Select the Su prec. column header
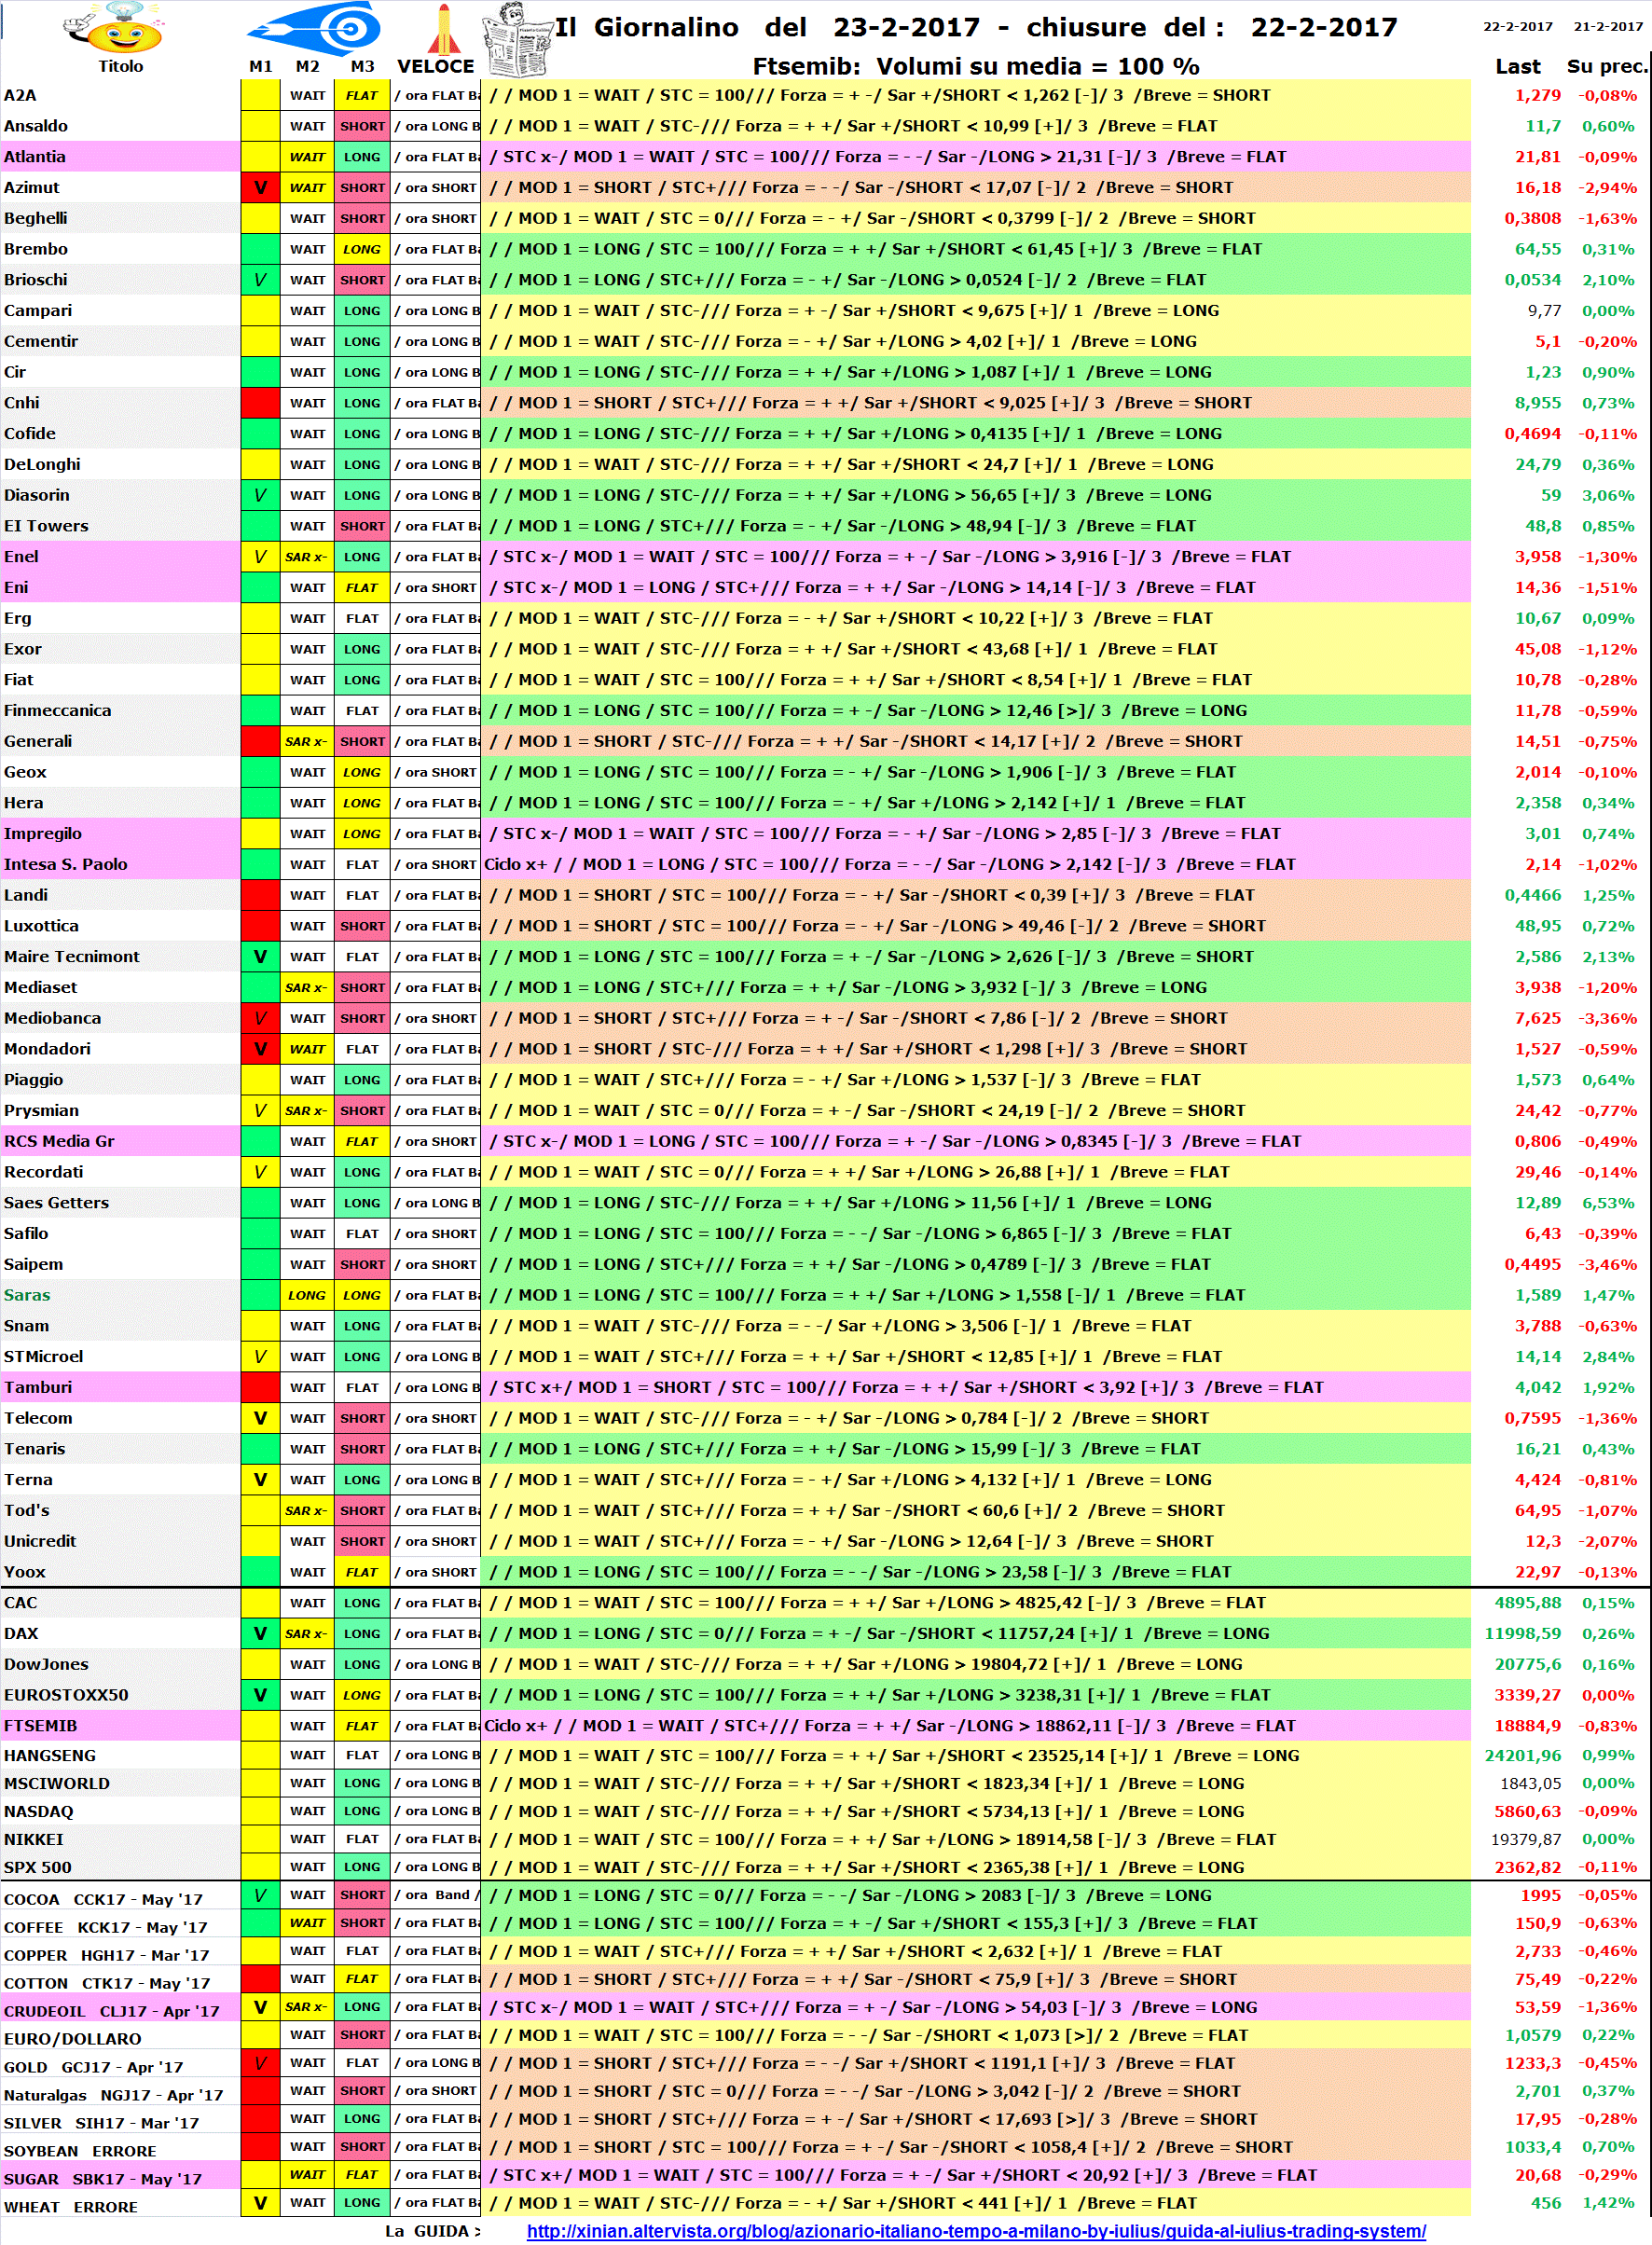Image resolution: width=1652 pixels, height=2245 pixels. pos(1606,67)
